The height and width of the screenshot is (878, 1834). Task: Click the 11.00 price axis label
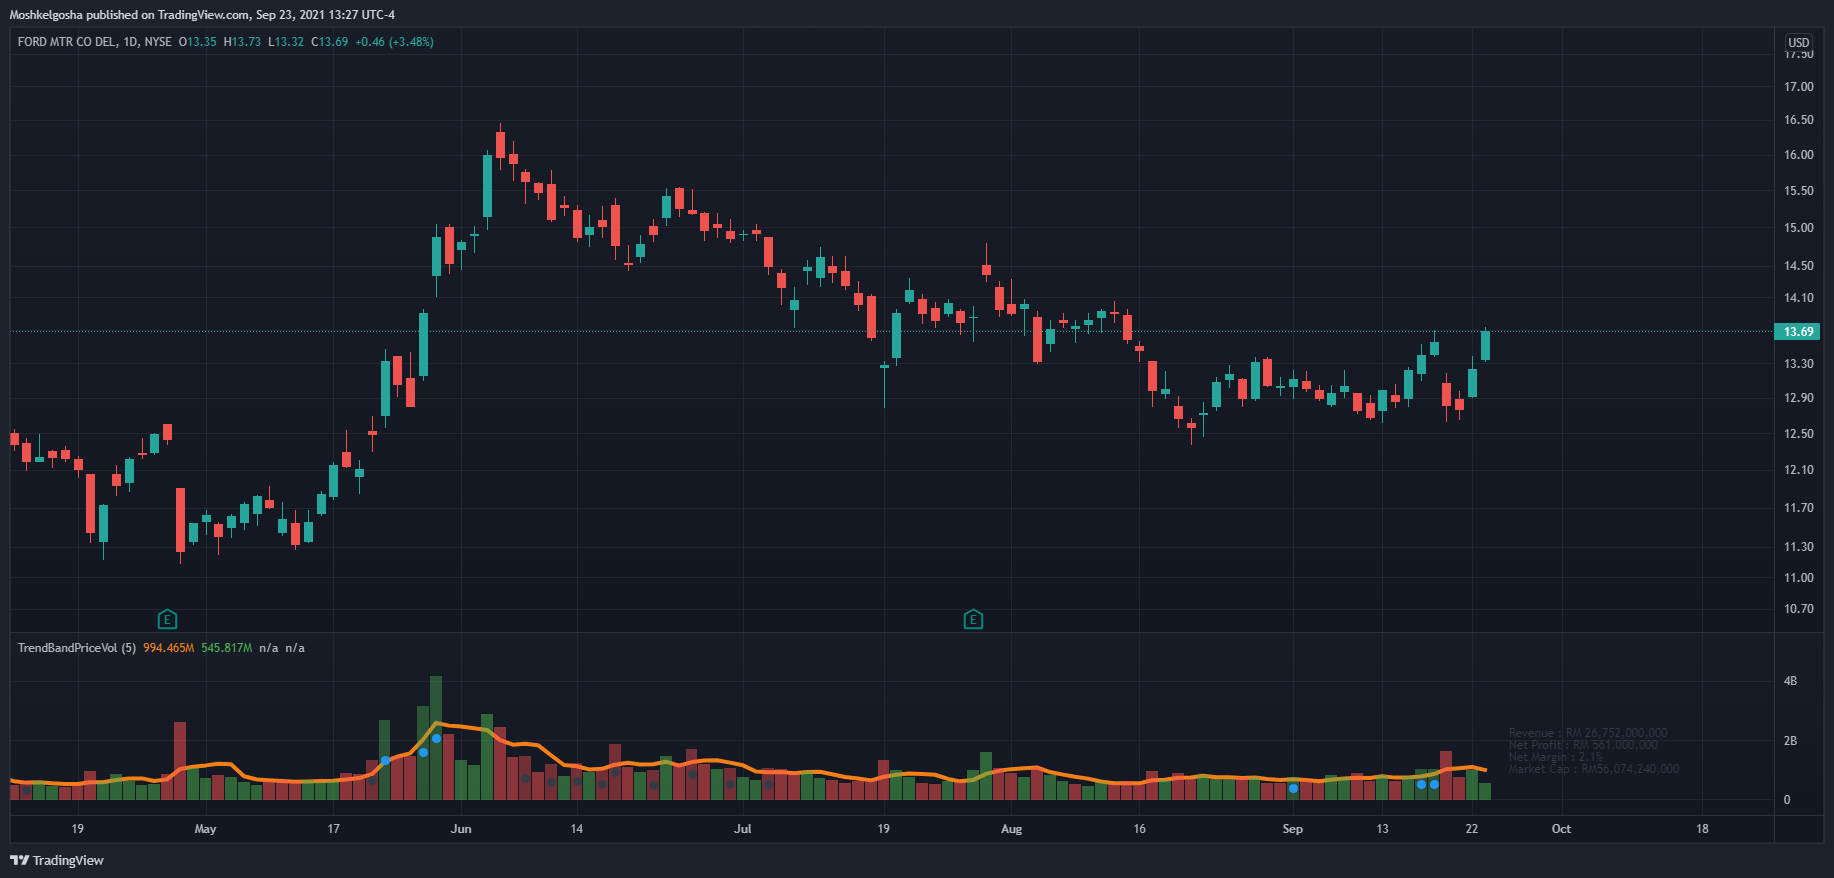tap(1799, 578)
